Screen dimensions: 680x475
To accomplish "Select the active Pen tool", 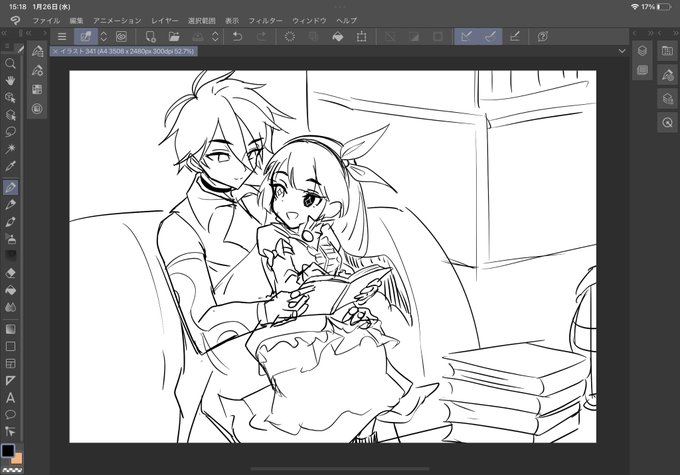I will click(10, 187).
